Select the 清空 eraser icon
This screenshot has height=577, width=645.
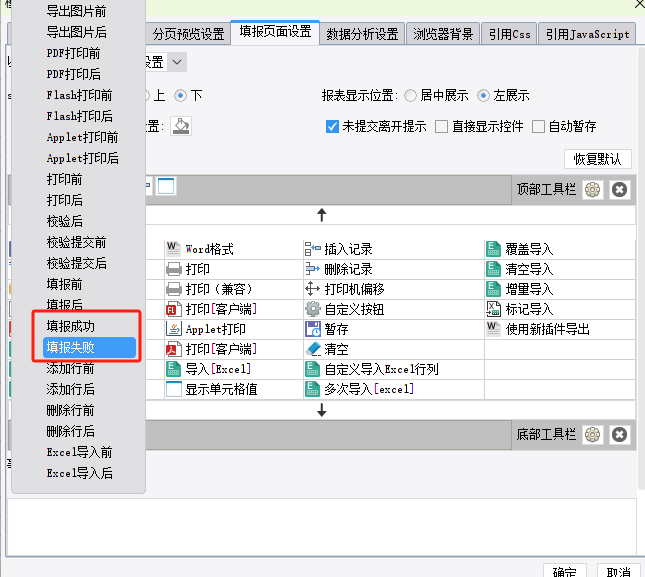pyautogui.click(x=312, y=349)
